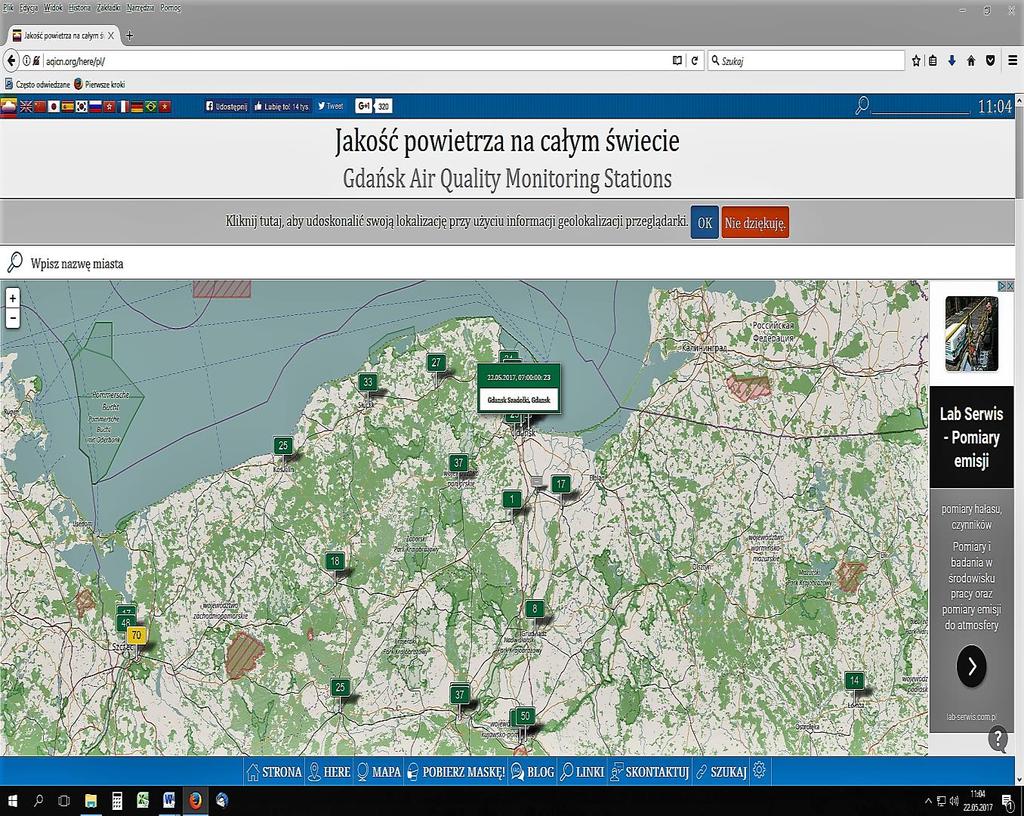This screenshot has width=1024, height=816.
Task: Select the station marker showing 33
Action: coord(368,383)
